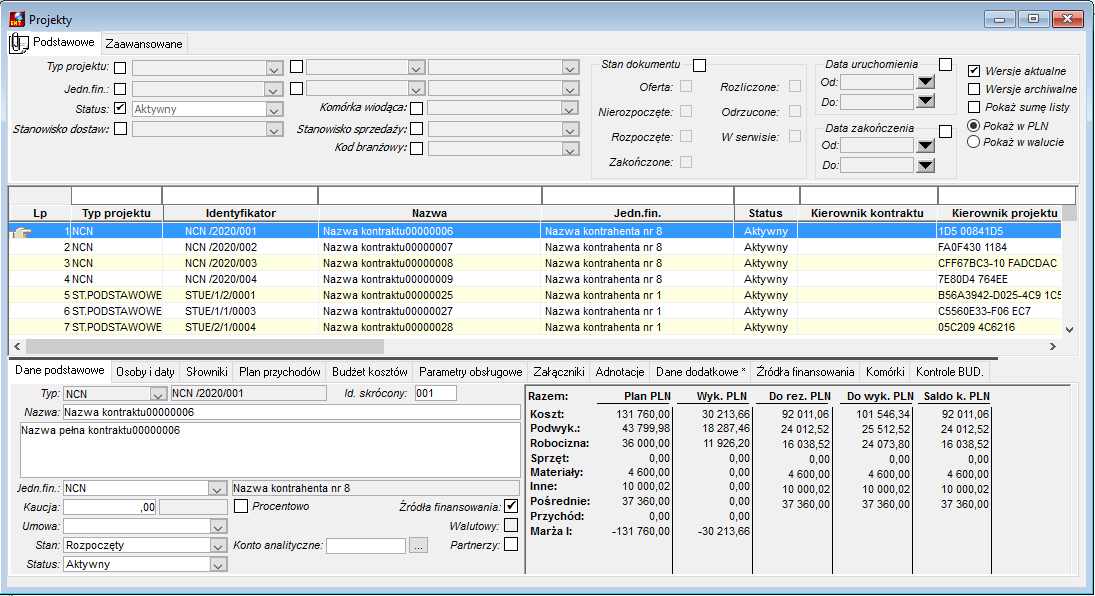Open the Typ projektu filter dropdown
This screenshot has width=1095, height=596.
pyautogui.click(x=274, y=68)
